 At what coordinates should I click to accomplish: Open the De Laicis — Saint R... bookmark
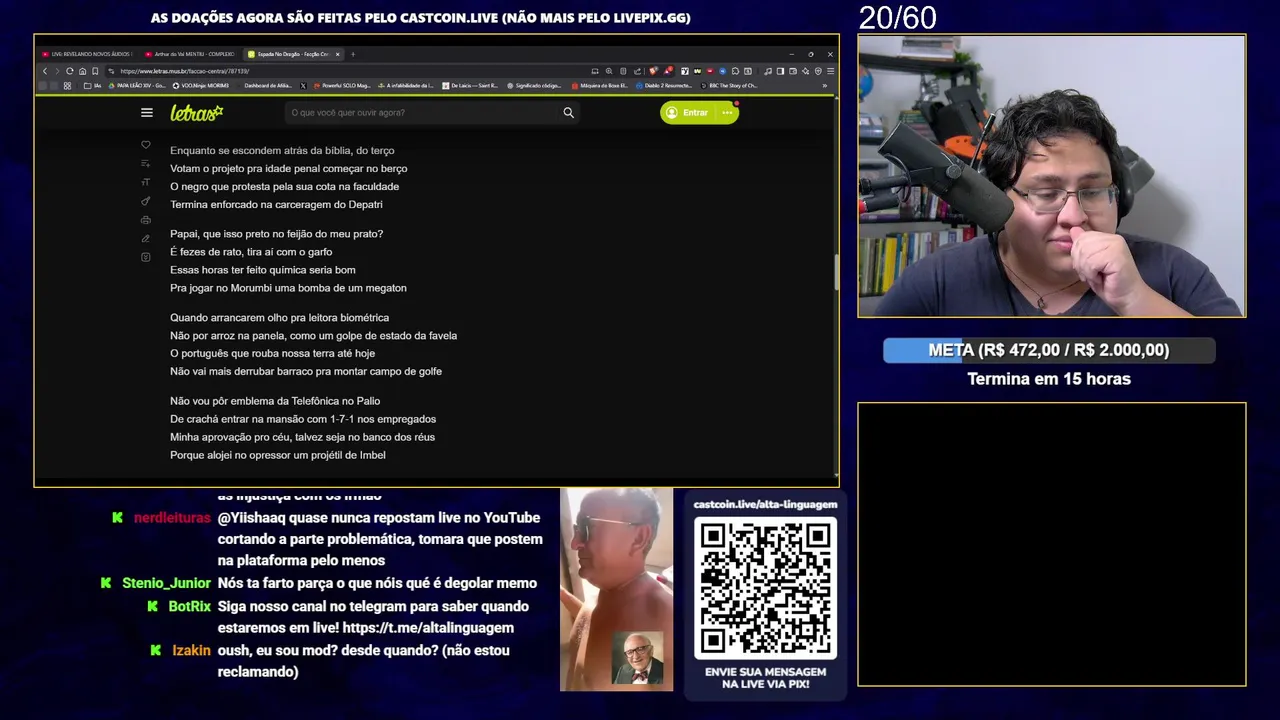click(470, 86)
